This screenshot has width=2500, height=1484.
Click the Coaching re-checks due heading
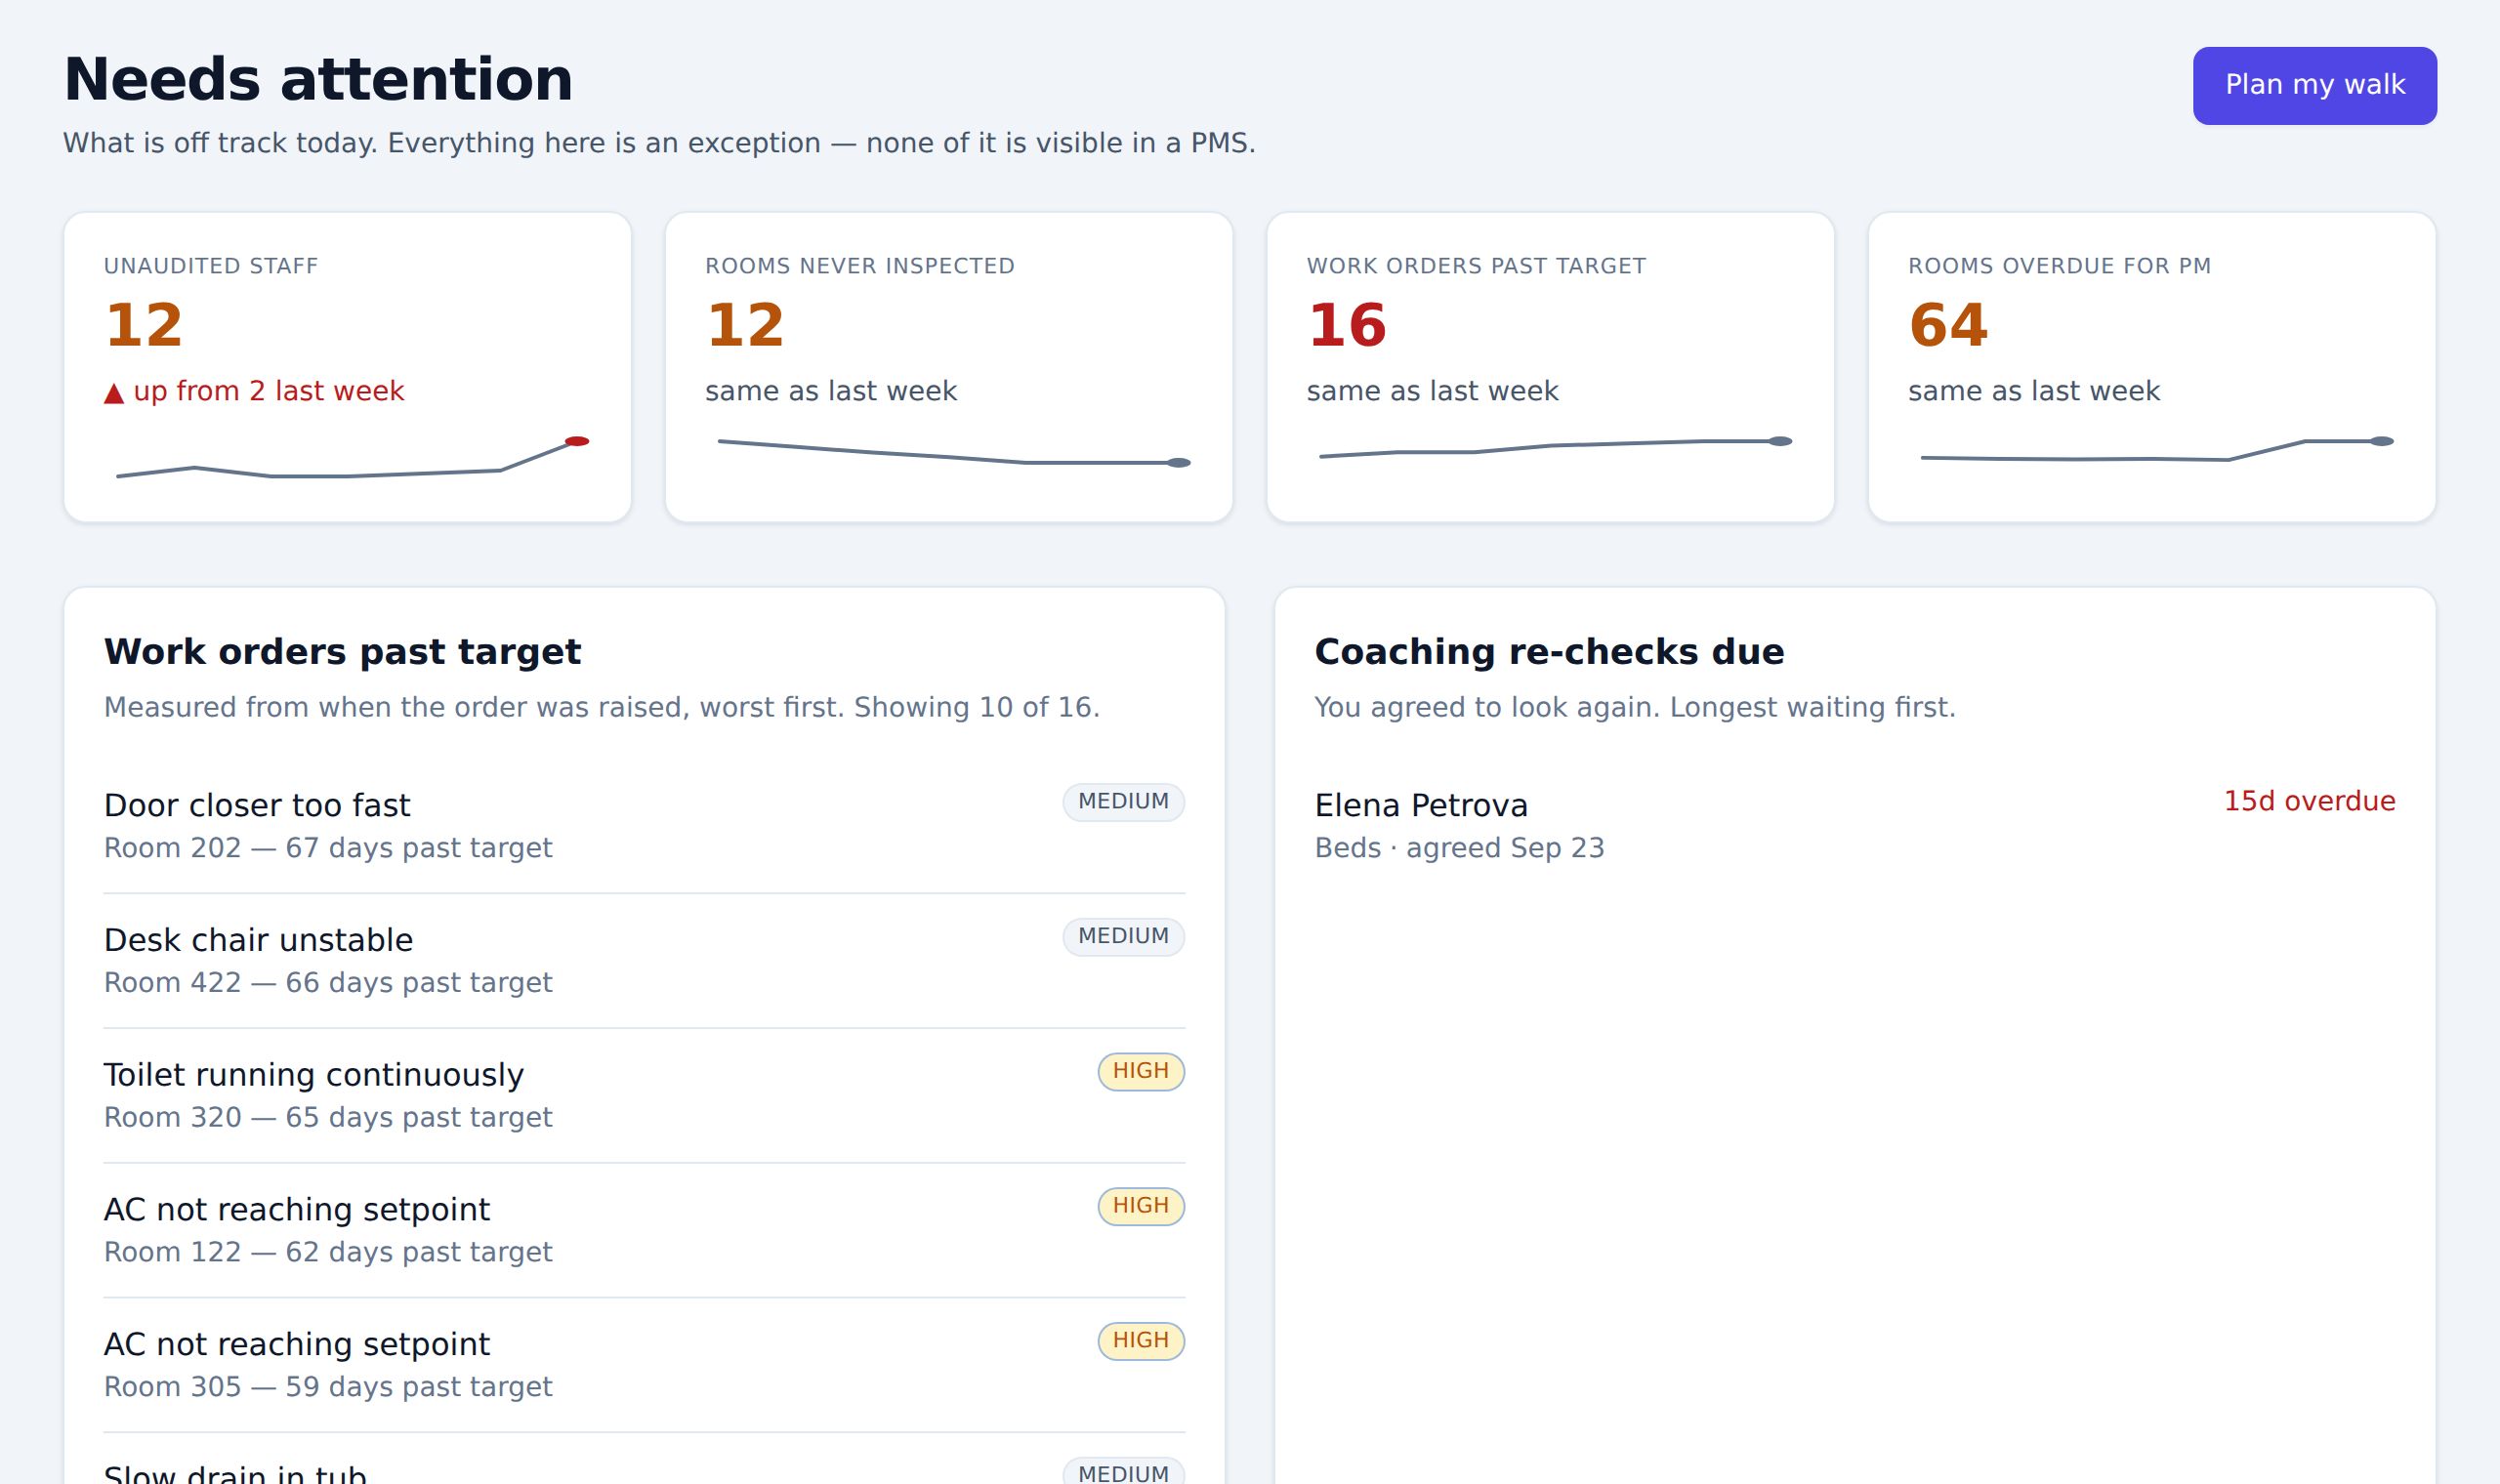pos(1549,652)
